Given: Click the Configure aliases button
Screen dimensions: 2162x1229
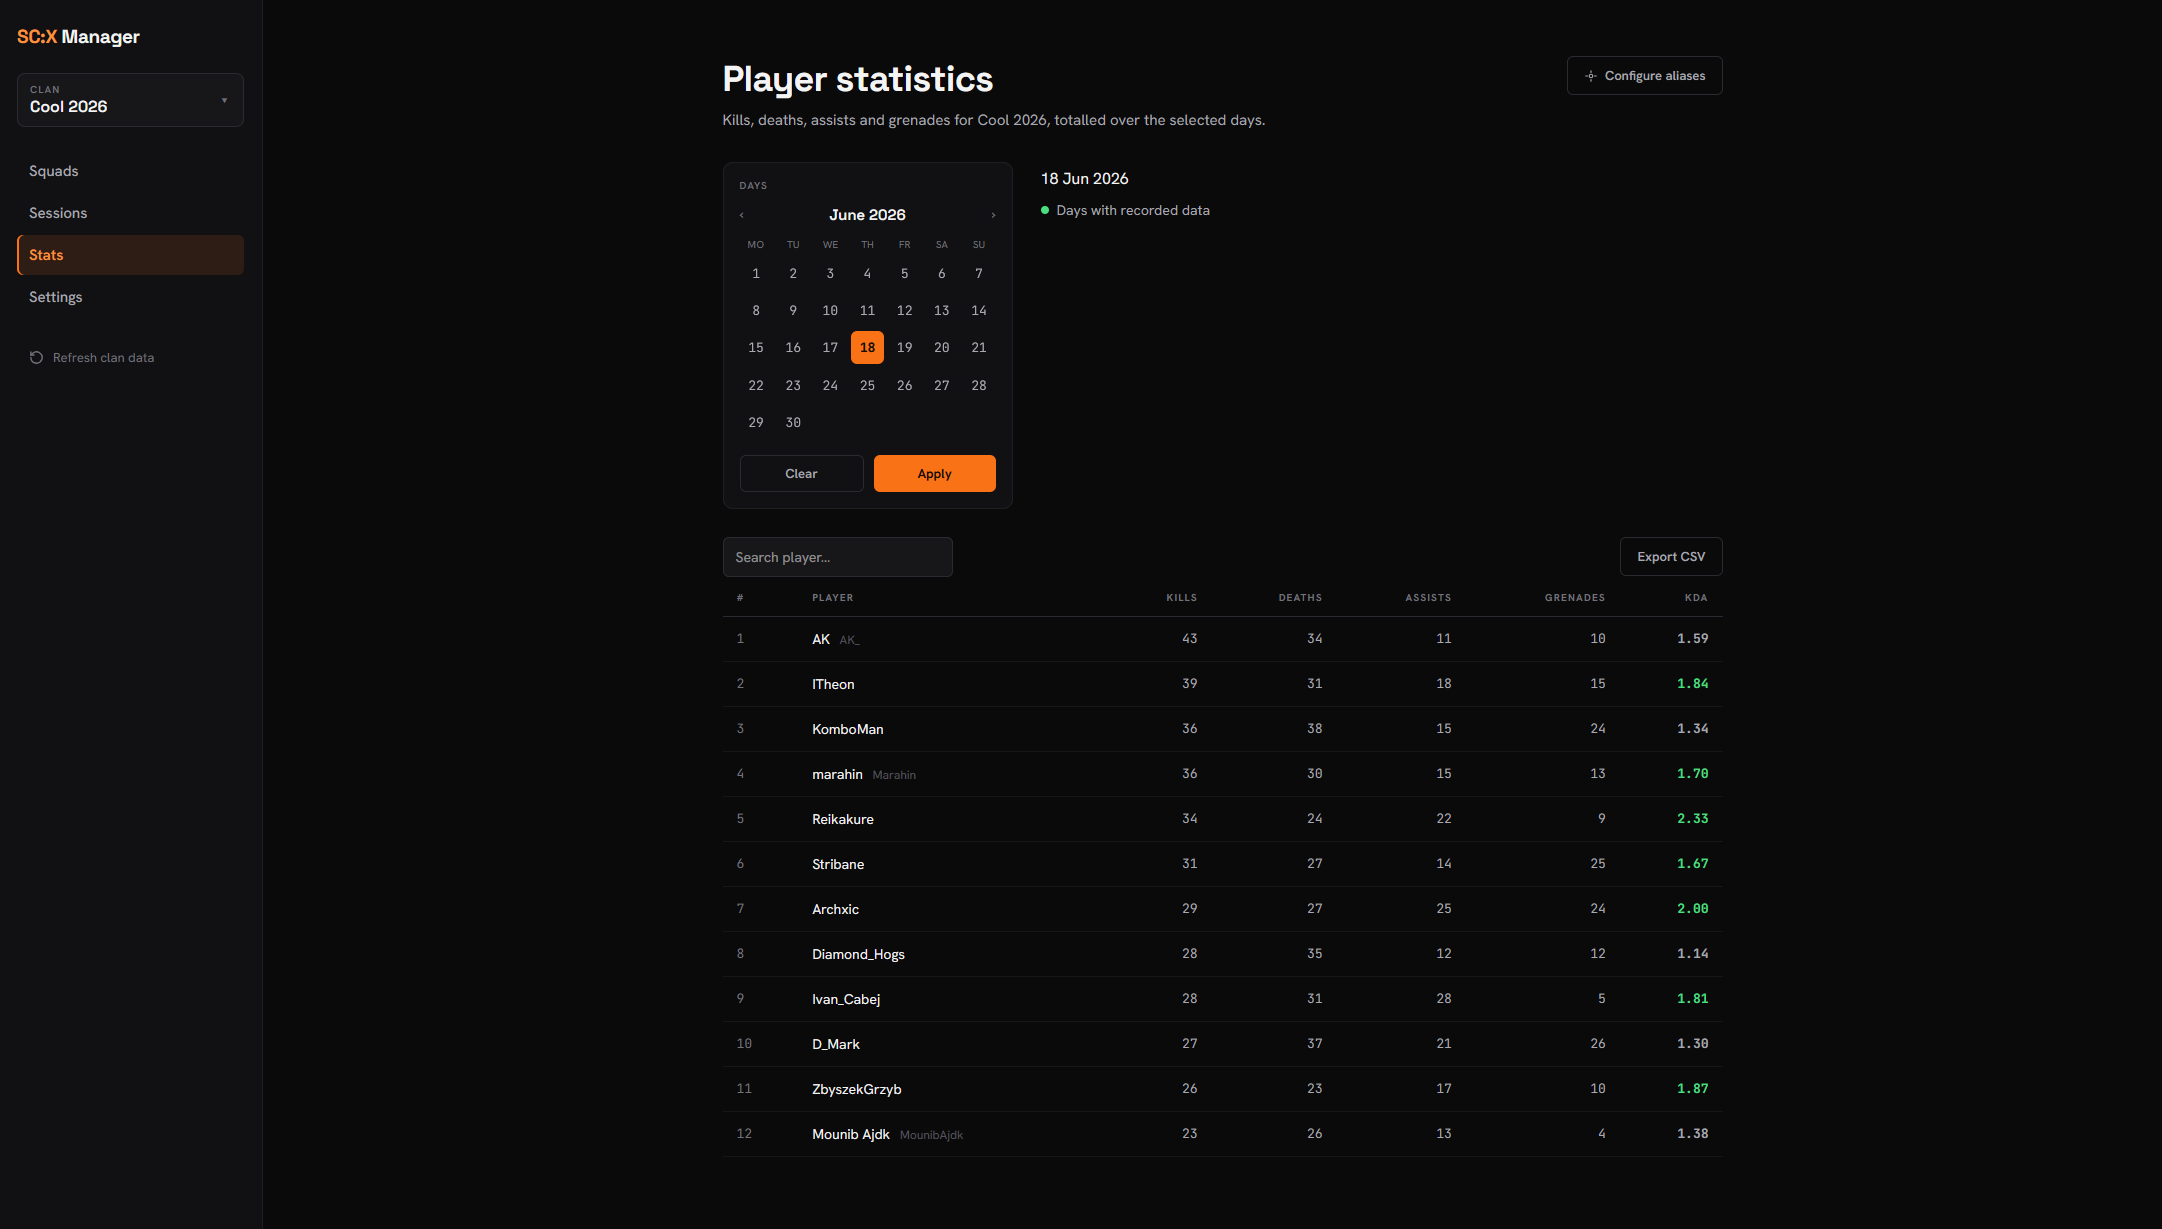Looking at the screenshot, I should [1644, 76].
